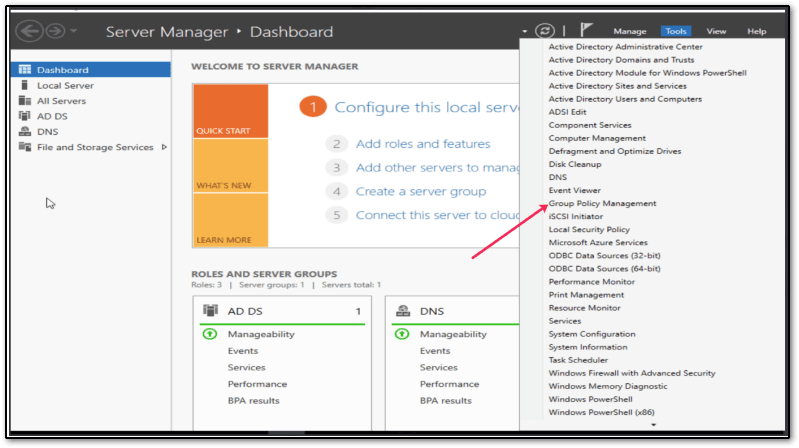Launch Group Policy Management

pos(602,203)
